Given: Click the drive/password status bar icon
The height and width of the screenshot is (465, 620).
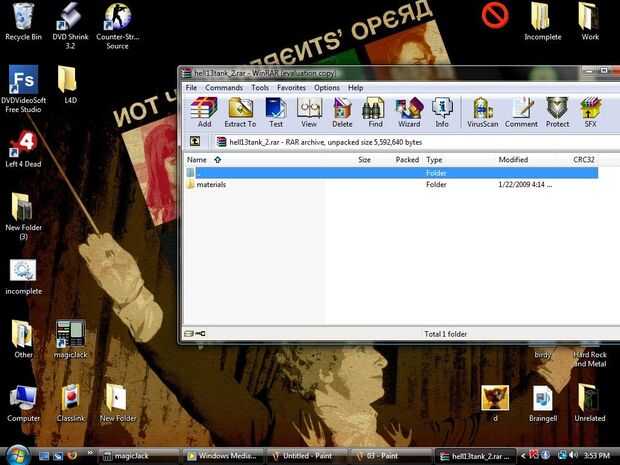Looking at the screenshot, I should [x=195, y=334].
